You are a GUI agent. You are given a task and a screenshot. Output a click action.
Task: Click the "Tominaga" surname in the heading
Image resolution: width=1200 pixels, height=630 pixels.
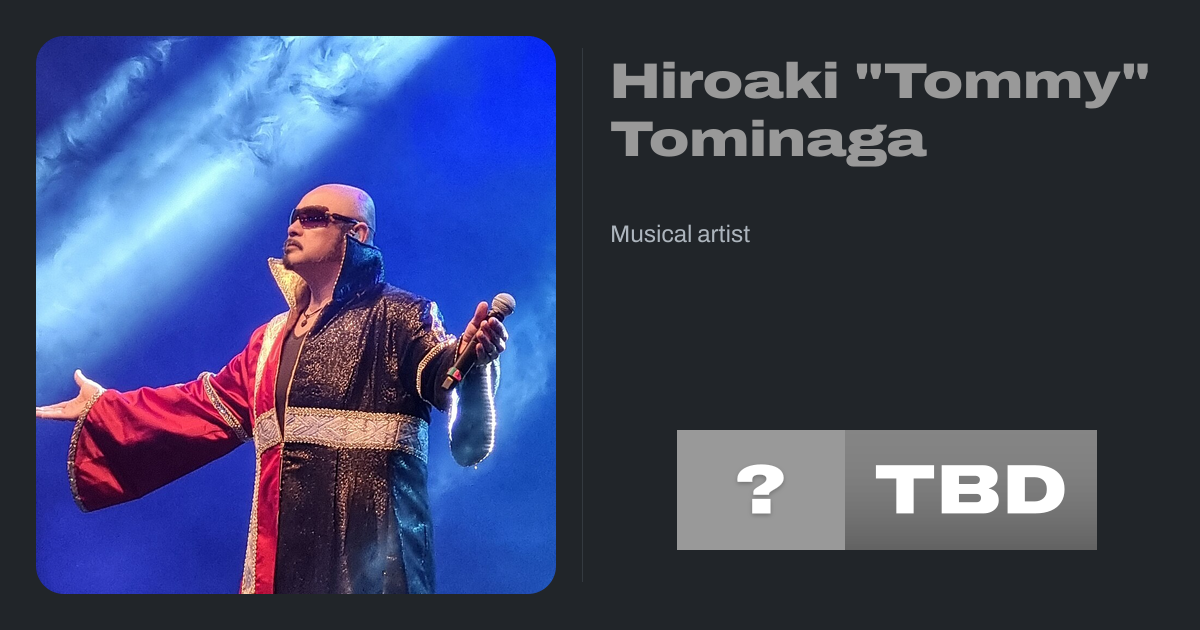click(769, 140)
